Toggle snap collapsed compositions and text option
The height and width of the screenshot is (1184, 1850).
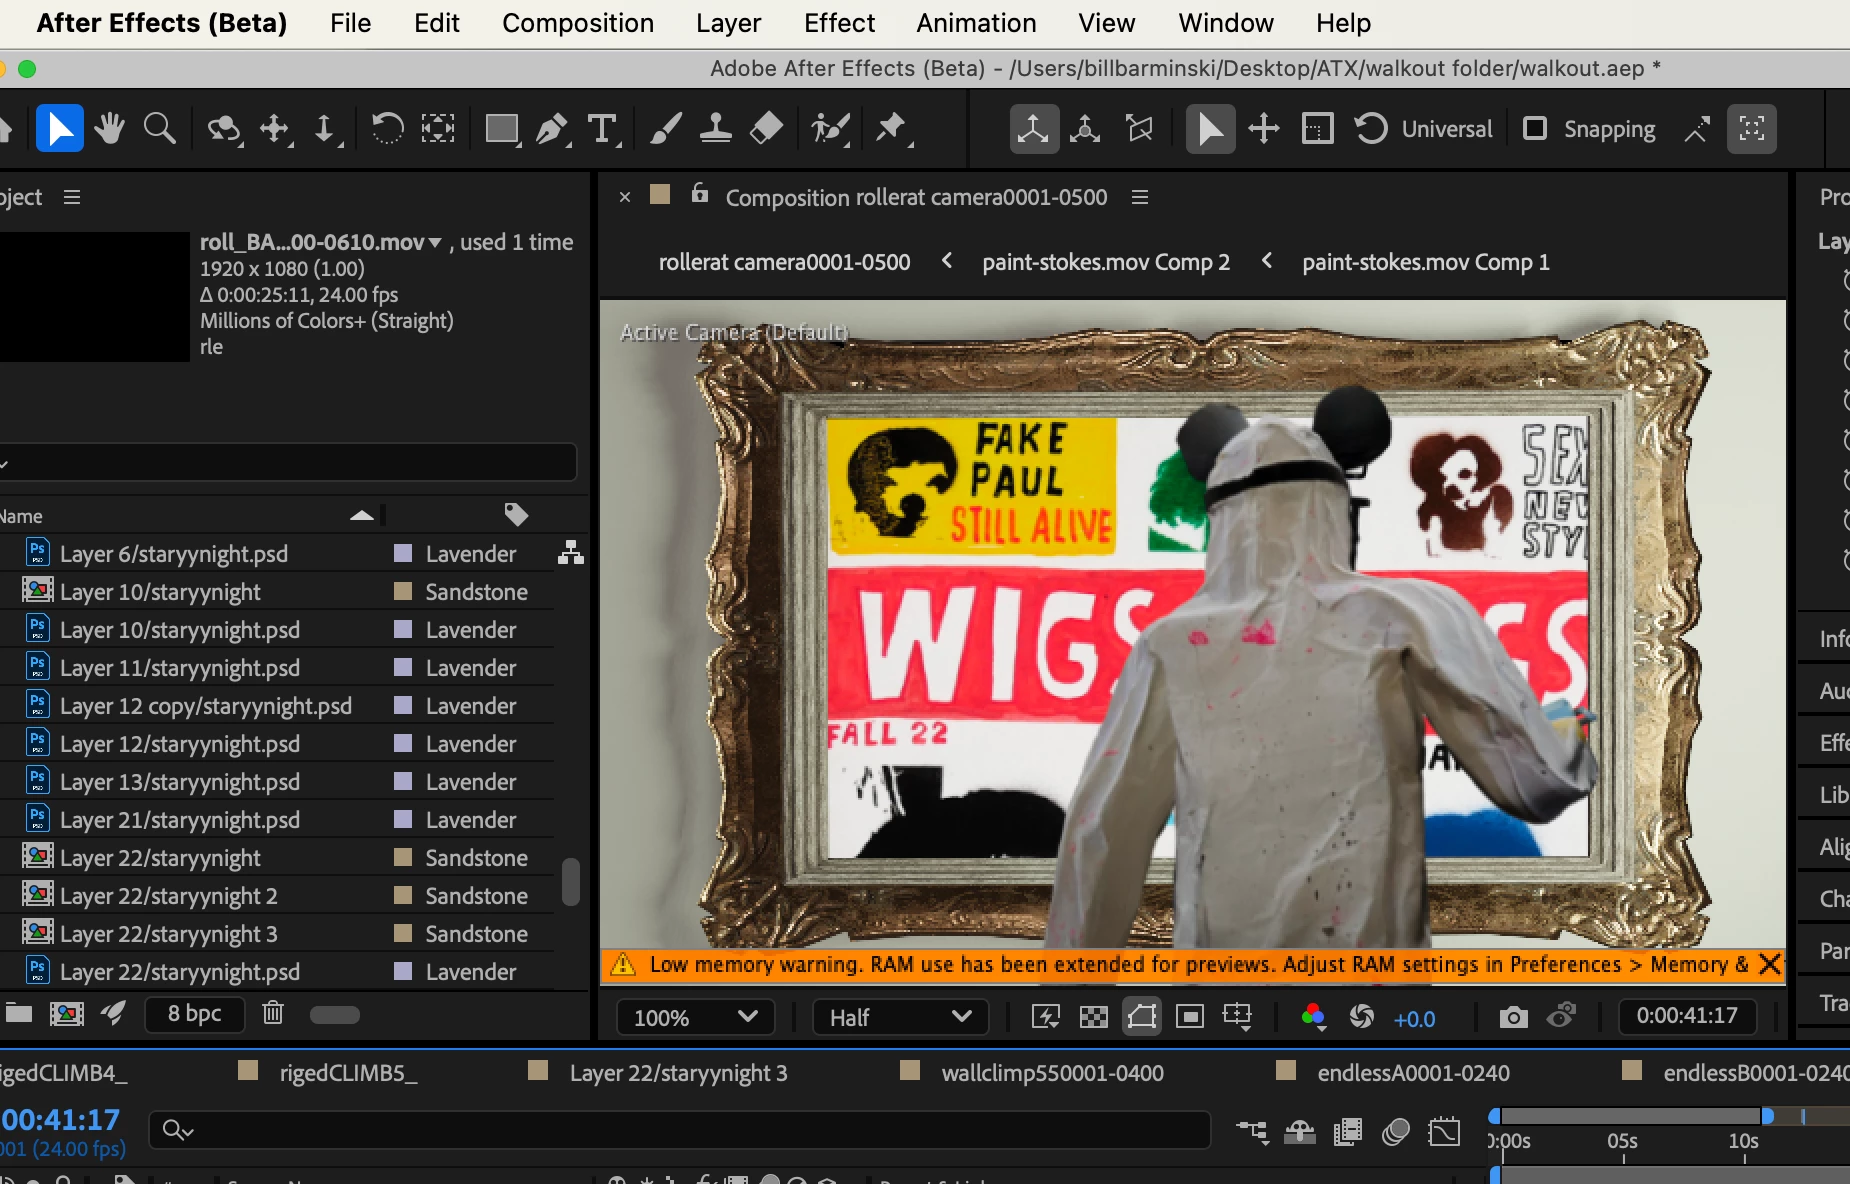(1752, 129)
